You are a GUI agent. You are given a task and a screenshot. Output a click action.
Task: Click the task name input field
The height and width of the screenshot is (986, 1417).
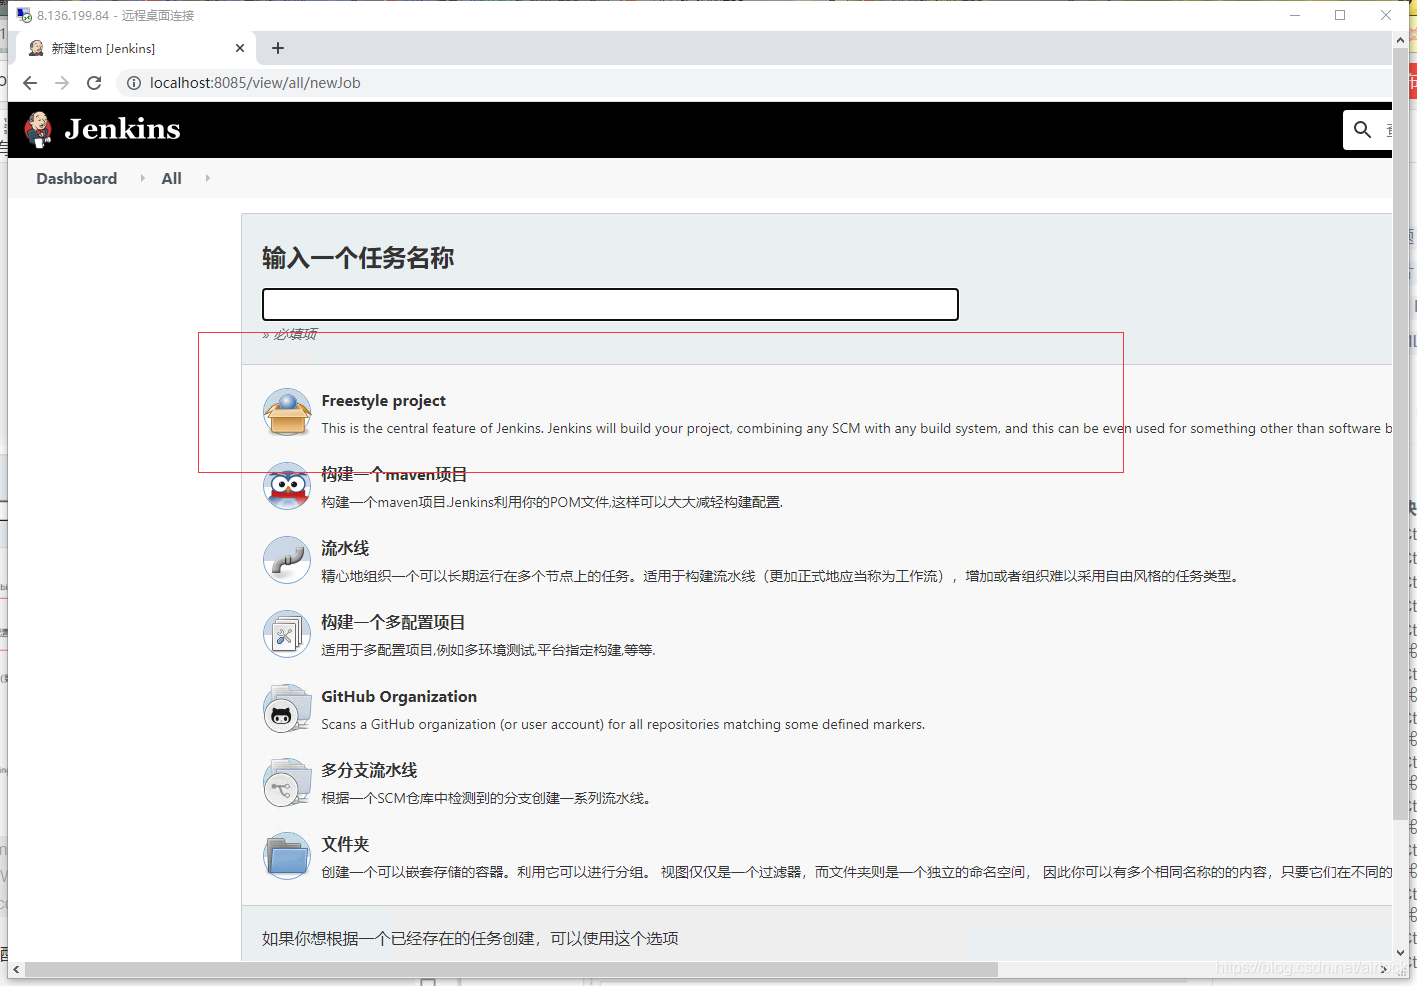tap(610, 304)
